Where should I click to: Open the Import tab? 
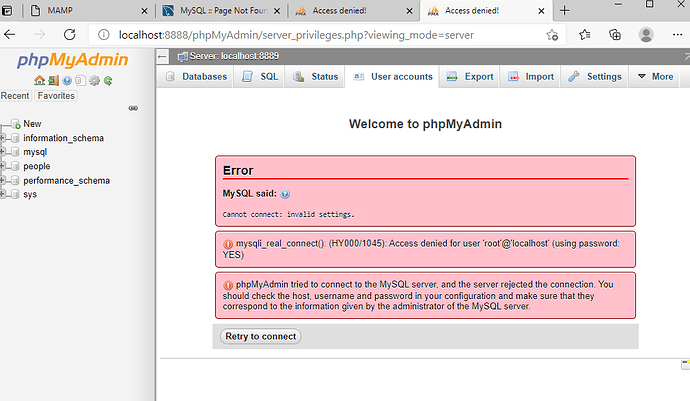tap(530, 77)
